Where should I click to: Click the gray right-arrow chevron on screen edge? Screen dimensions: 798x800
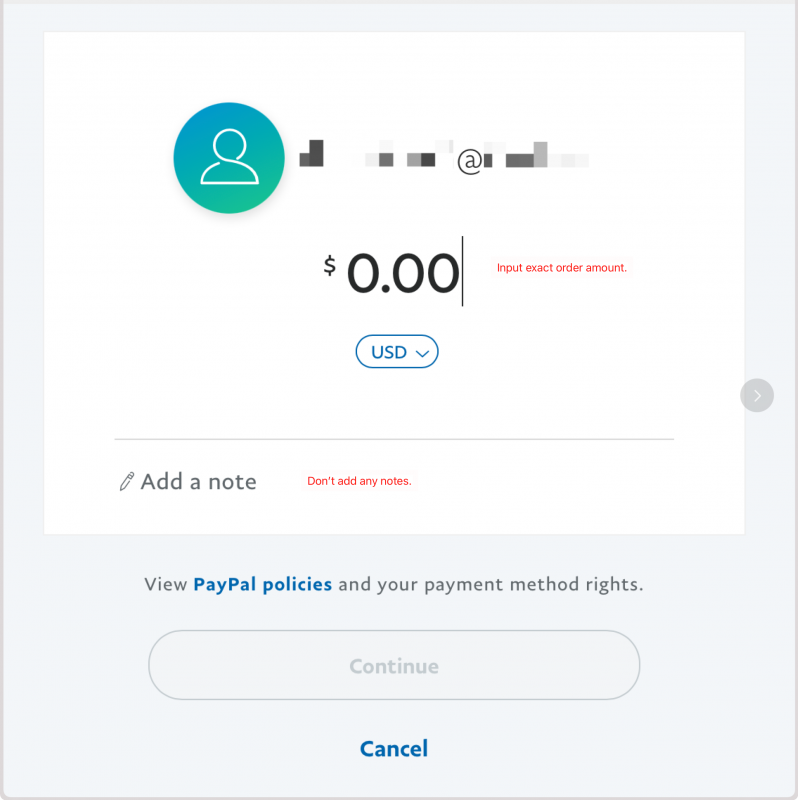click(x=757, y=395)
